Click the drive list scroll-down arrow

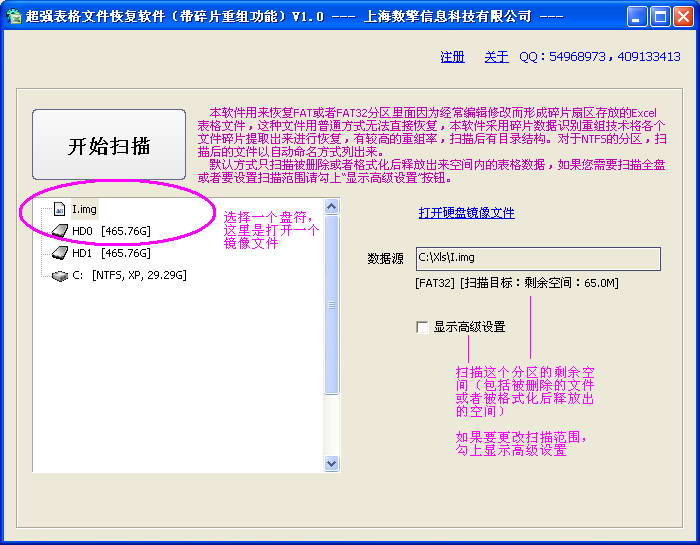332,465
